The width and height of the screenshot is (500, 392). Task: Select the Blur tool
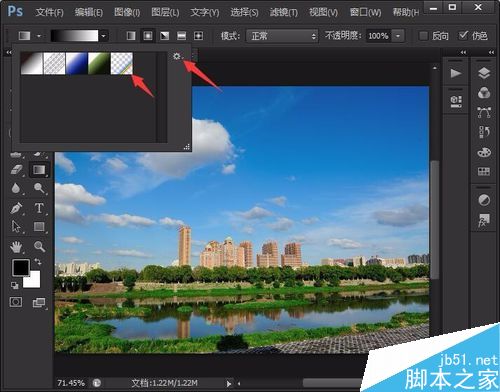[x=16, y=189]
